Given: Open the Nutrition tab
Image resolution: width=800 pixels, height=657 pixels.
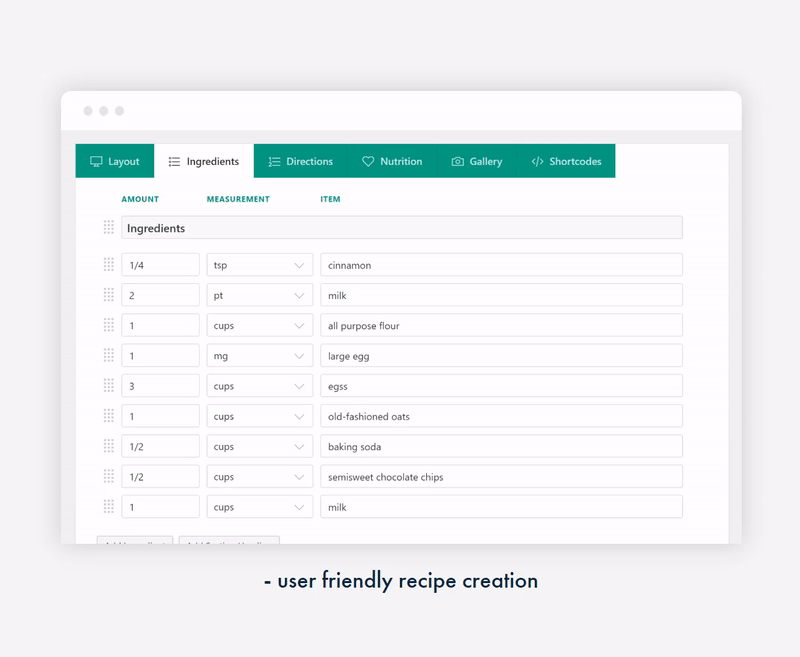Looking at the screenshot, I should click(x=391, y=161).
